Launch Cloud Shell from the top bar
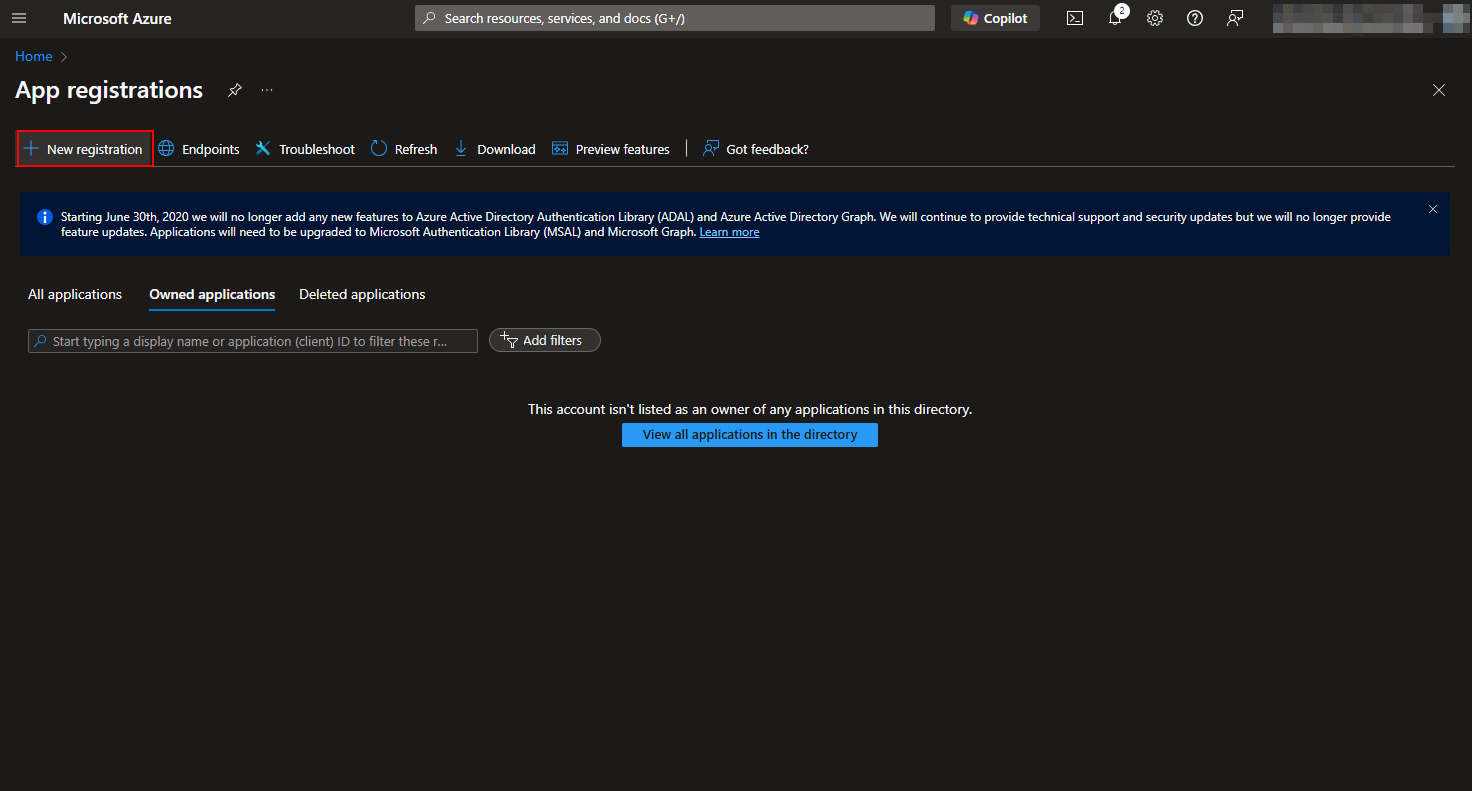The image size is (1472, 791). pos(1075,18)
